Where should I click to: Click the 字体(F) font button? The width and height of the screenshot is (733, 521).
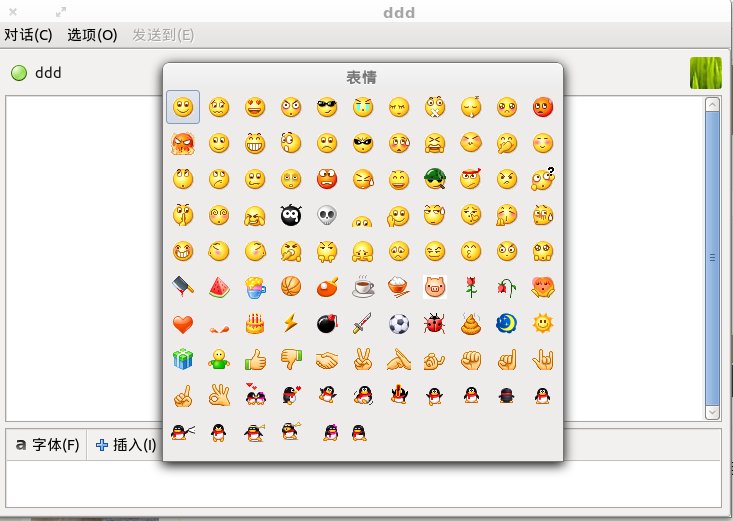(47, 445)
